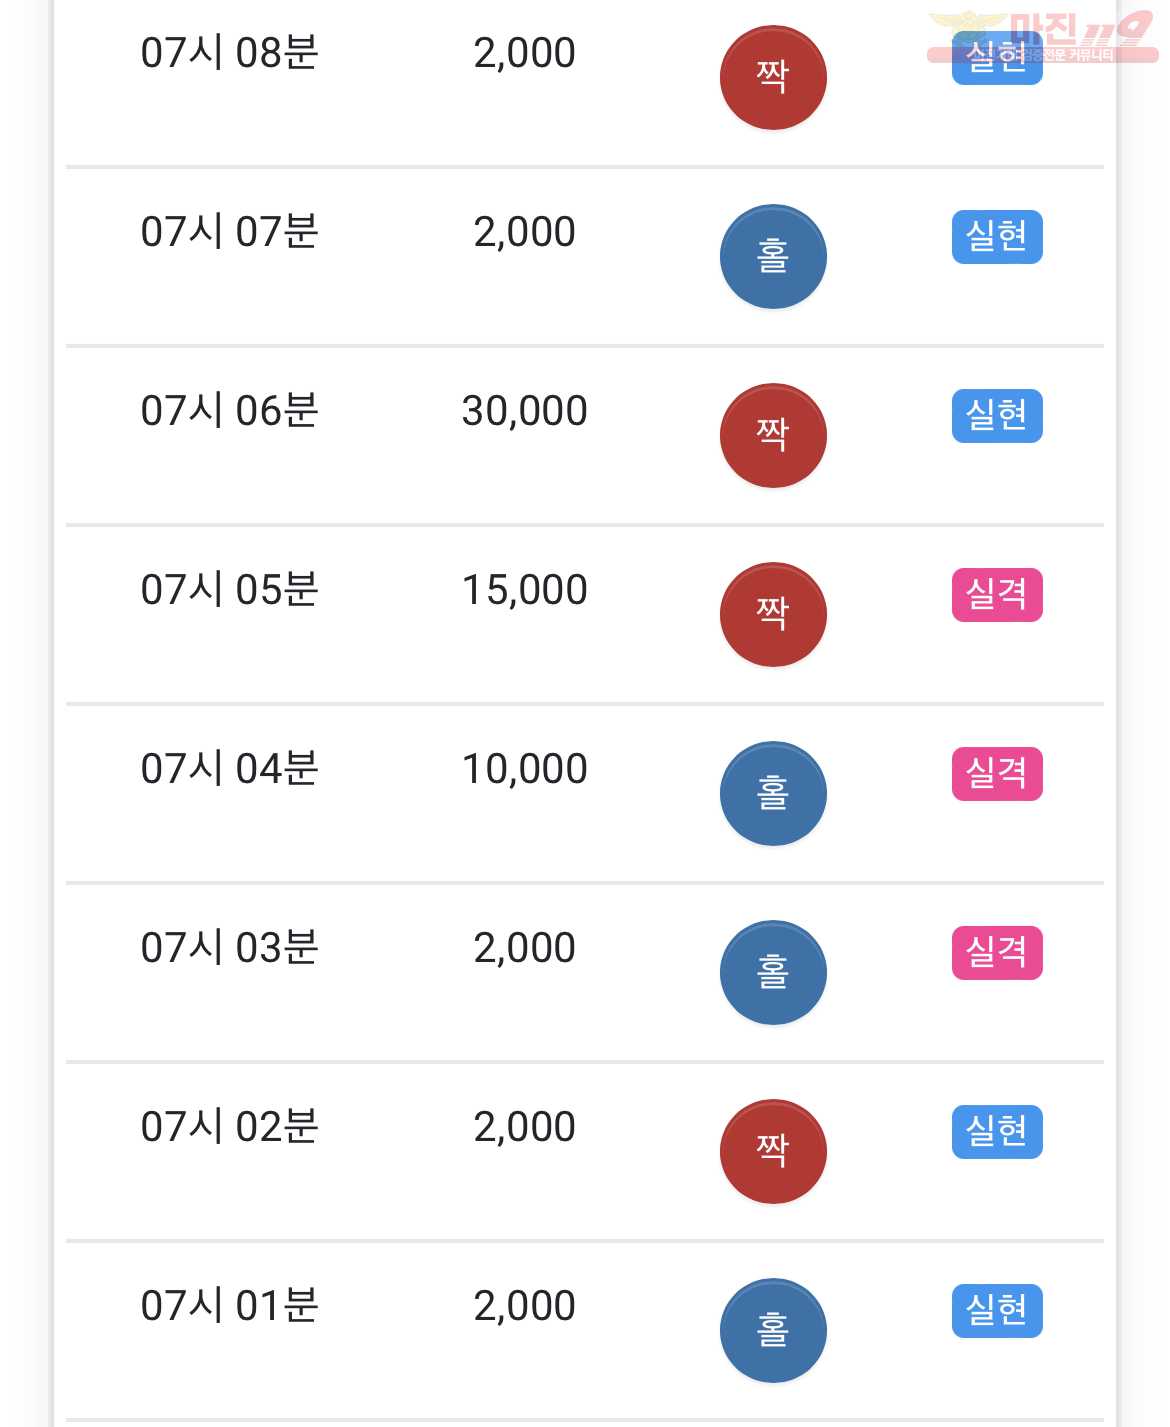
Task: Click the 15,000 amount in the 07시 05분 row
Action: [525, 590]
